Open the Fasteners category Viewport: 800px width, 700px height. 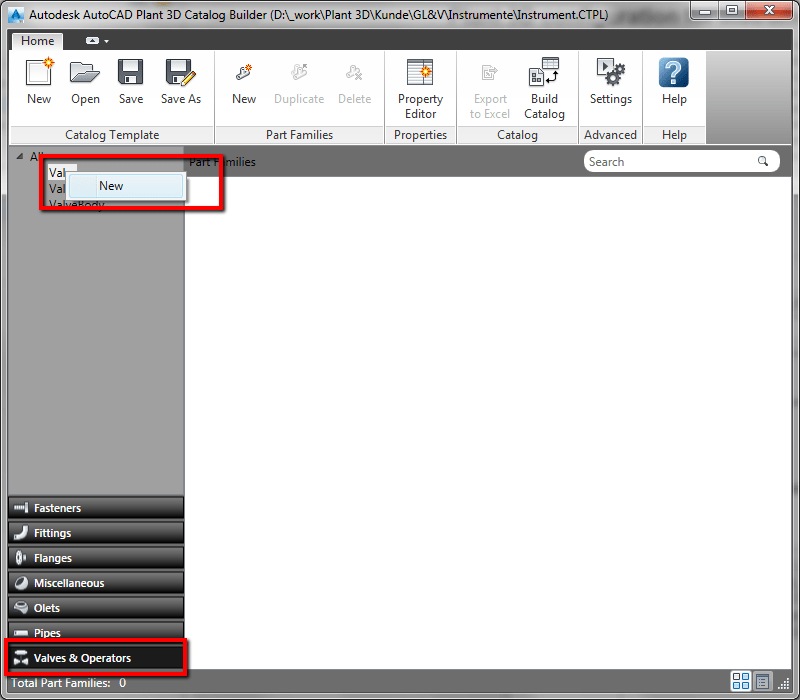click(96, 508)
